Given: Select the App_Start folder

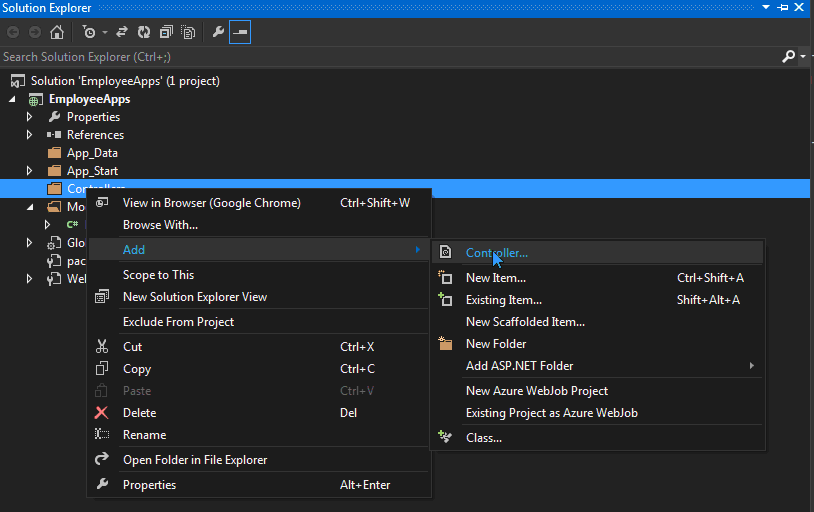Looking at the screenshot, I should tap(92, 171).
